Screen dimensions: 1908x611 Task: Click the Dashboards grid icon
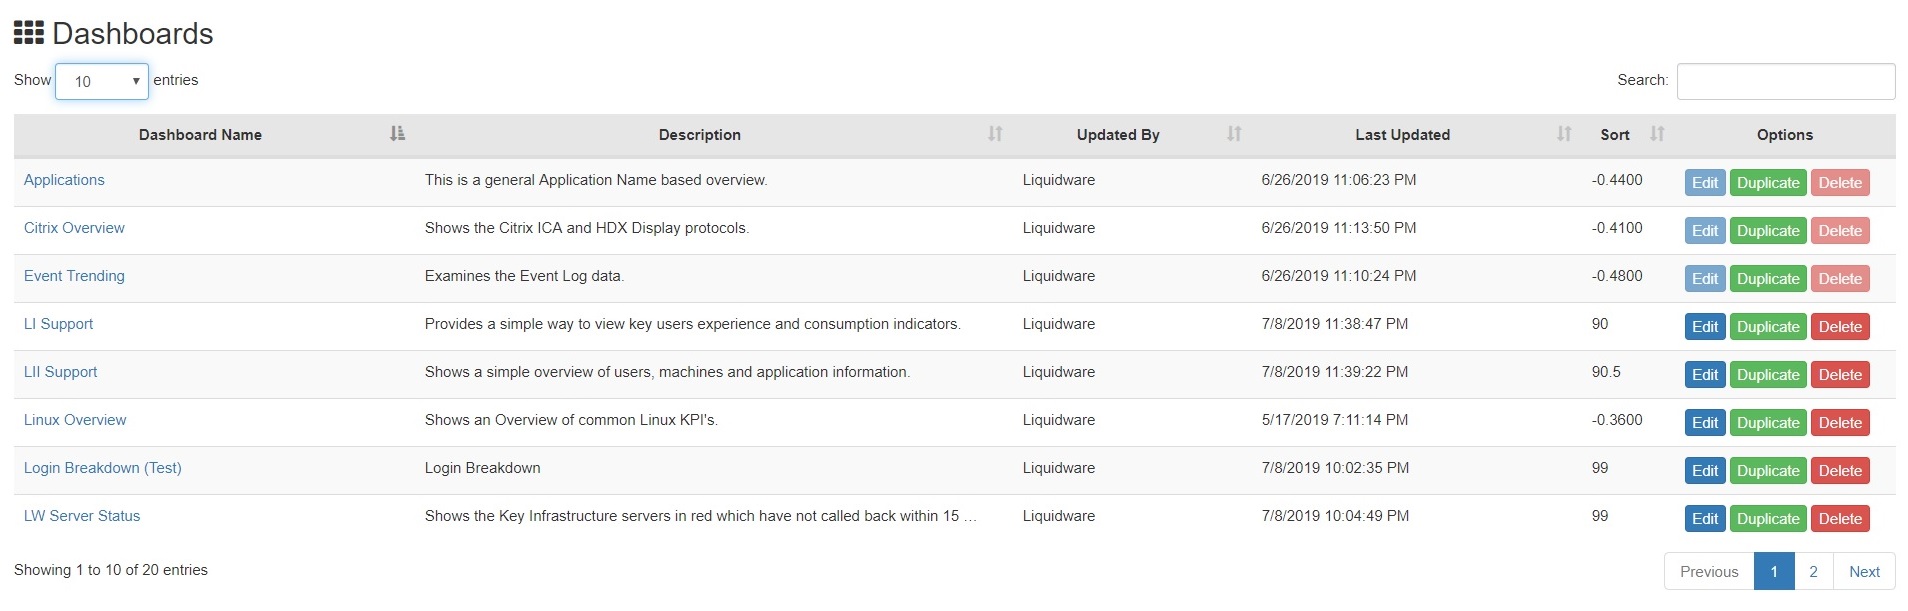click(x=28, y=33)
